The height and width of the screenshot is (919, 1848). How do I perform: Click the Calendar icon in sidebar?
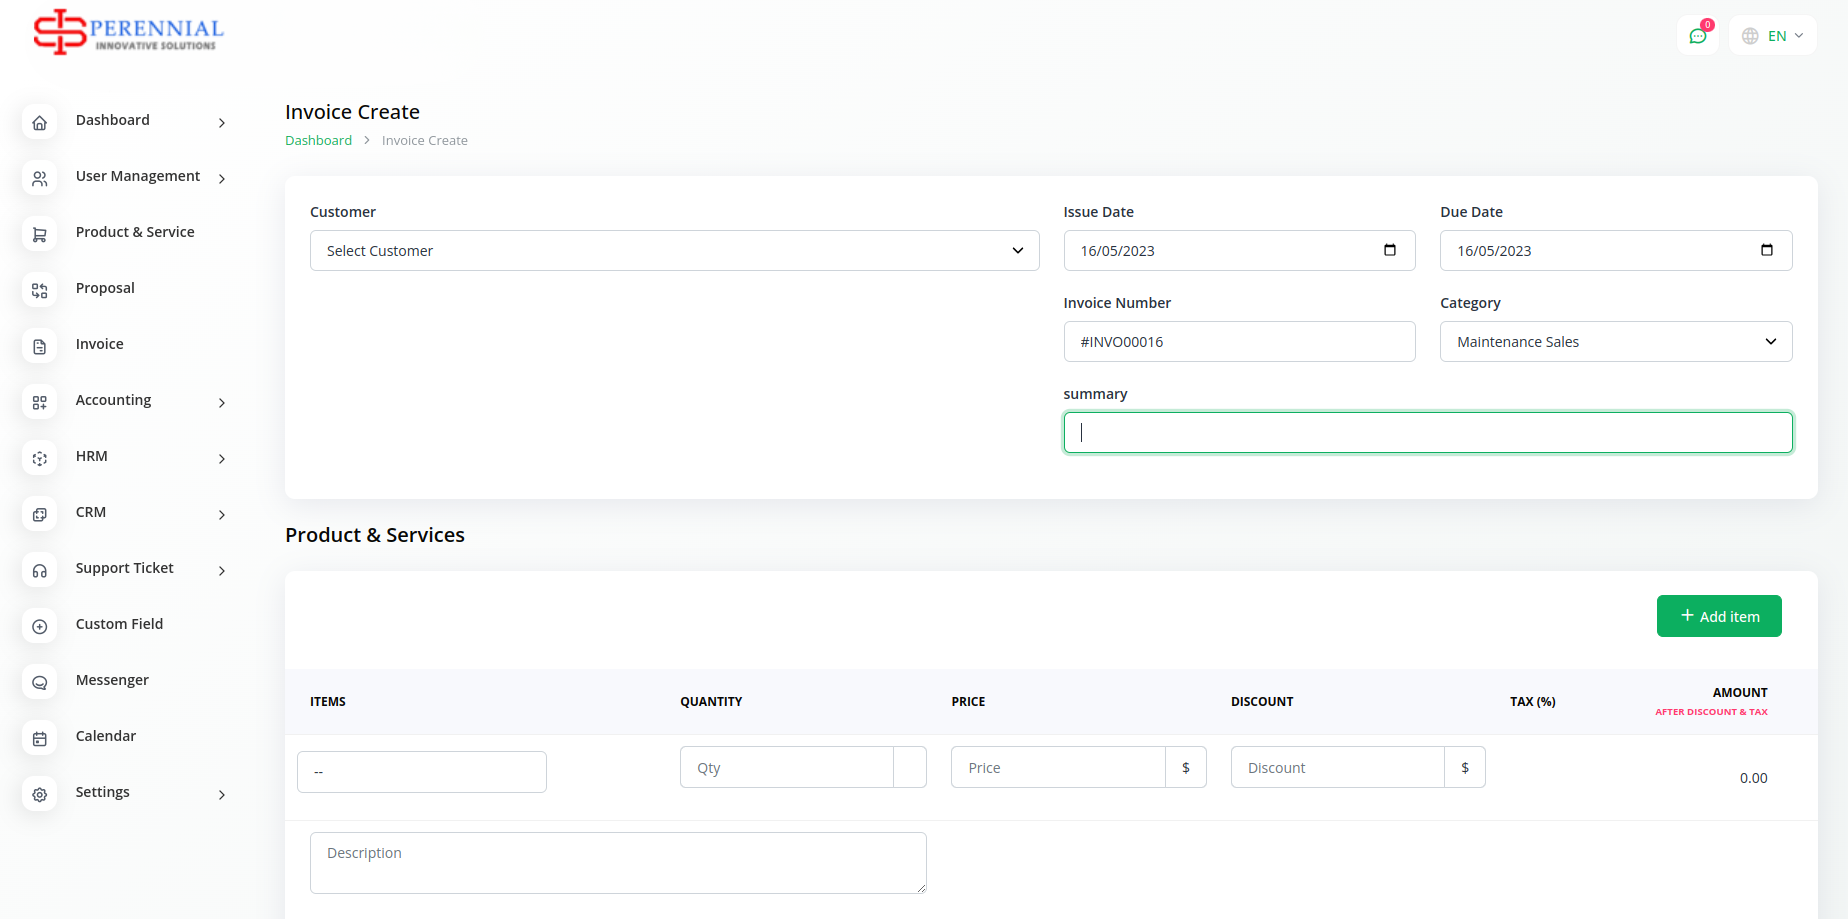point(40,739)
